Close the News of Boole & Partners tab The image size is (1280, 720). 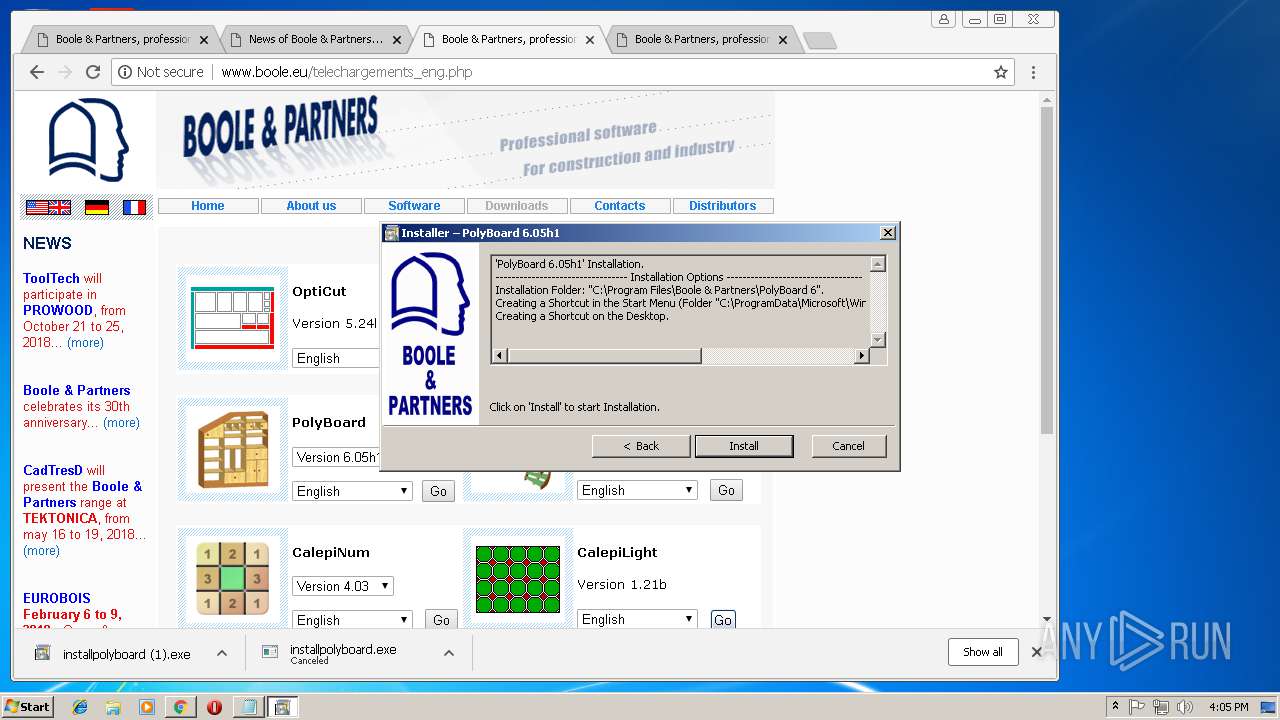pyautogui.click(x=397, y=40)
